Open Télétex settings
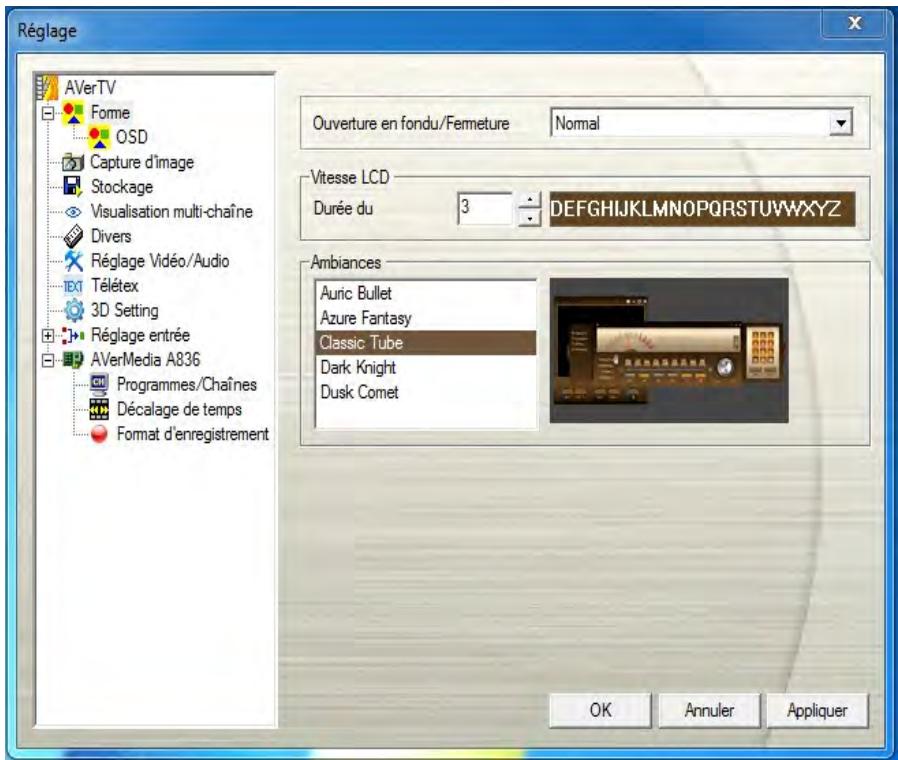 115,285
